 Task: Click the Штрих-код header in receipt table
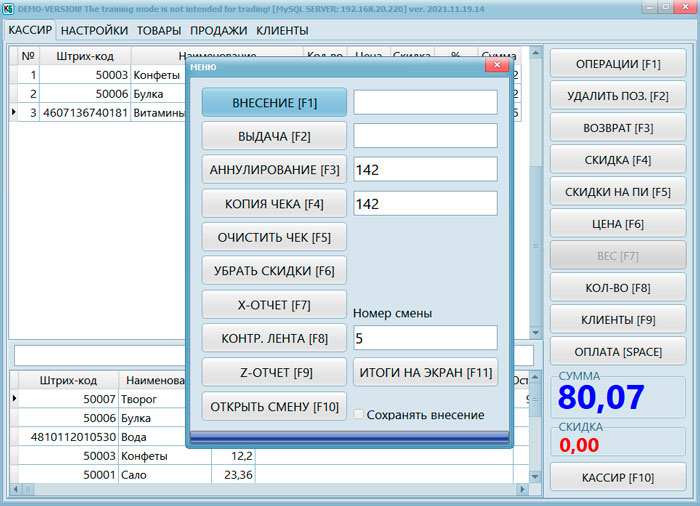point(85,56)
